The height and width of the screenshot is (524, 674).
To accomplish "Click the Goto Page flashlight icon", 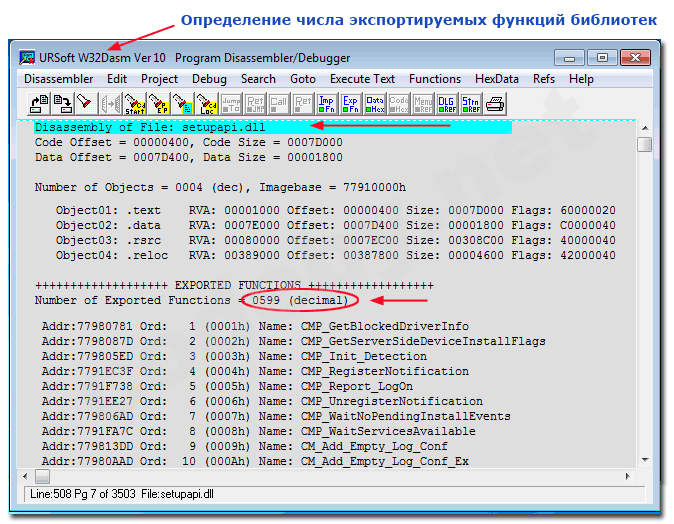I will (x=182, y=104).
